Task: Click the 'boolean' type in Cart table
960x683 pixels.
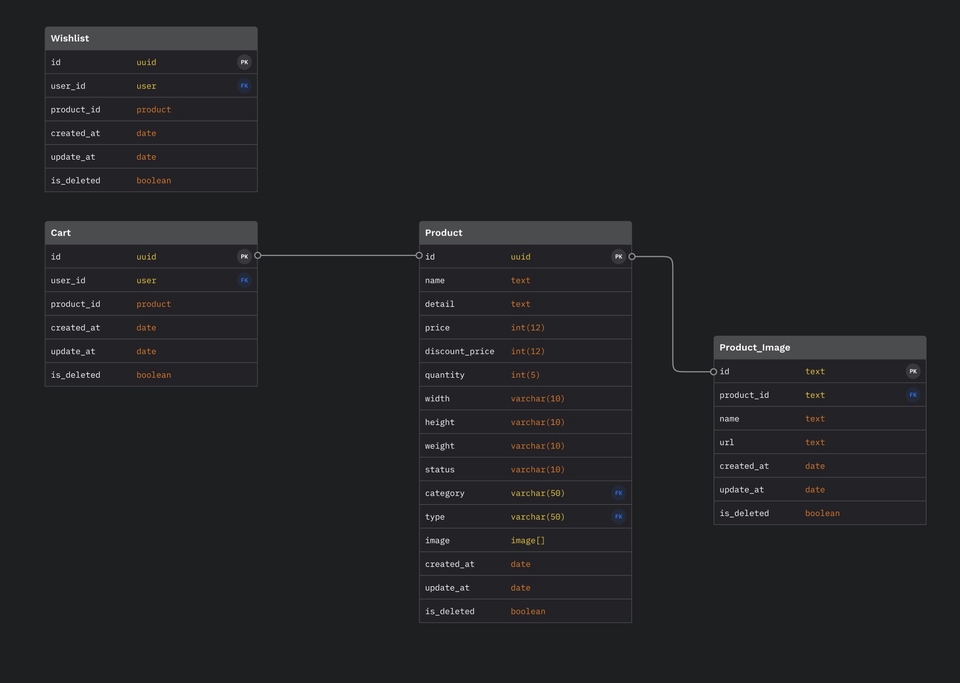Action: (154, 375)
